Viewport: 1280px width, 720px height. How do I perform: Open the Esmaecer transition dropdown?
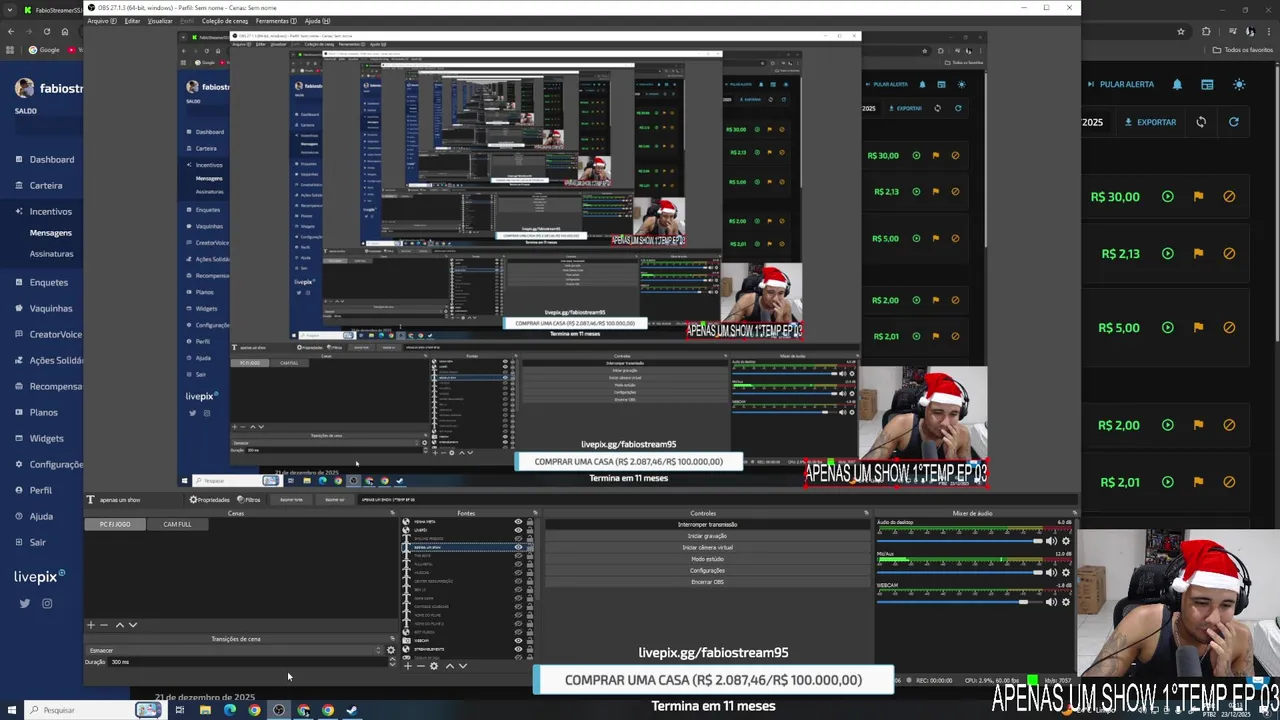click(x=236, y=650)
